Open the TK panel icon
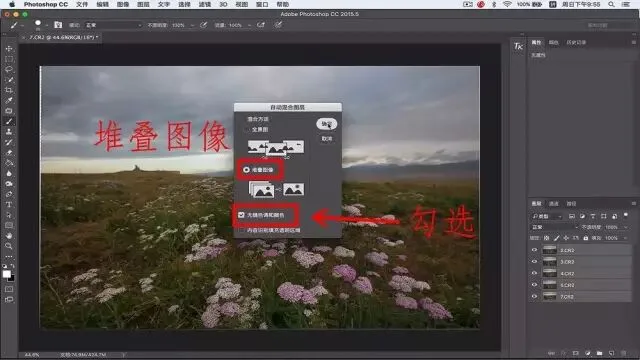The height and width of the screenshot is (360, 640). click(518, 46)
